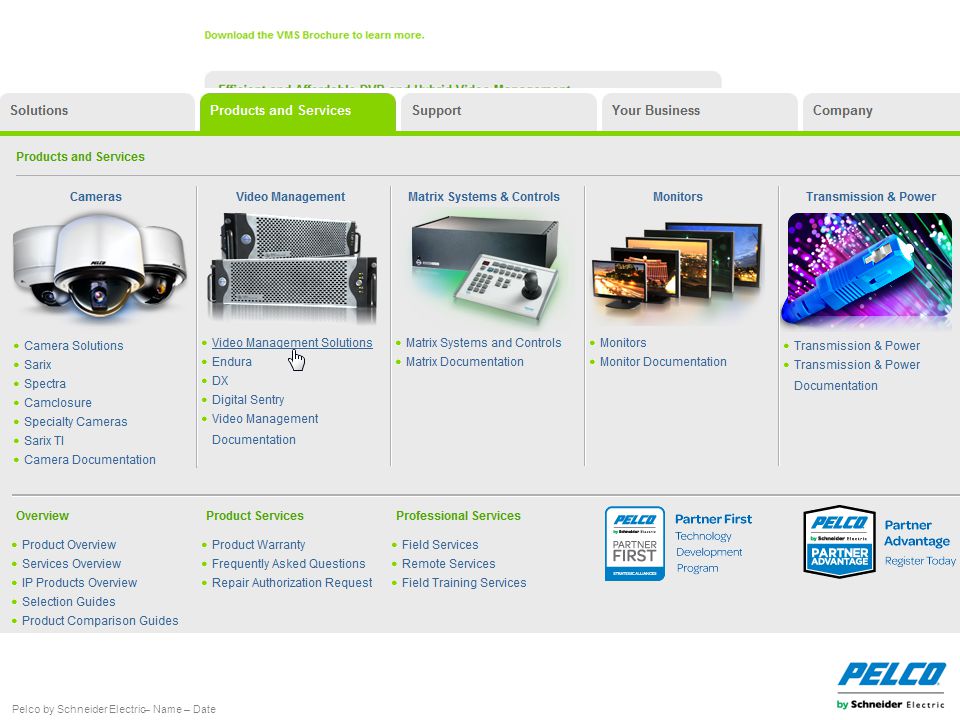Click the Partner First title text

tap(713, 519)
